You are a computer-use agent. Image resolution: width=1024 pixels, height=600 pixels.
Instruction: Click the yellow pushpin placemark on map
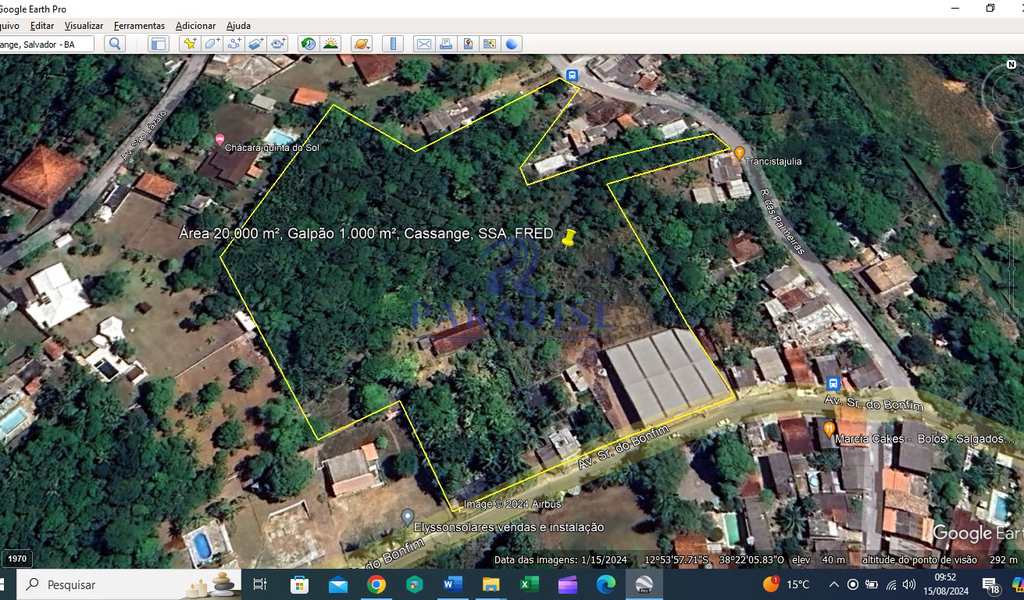pos(569,238)
